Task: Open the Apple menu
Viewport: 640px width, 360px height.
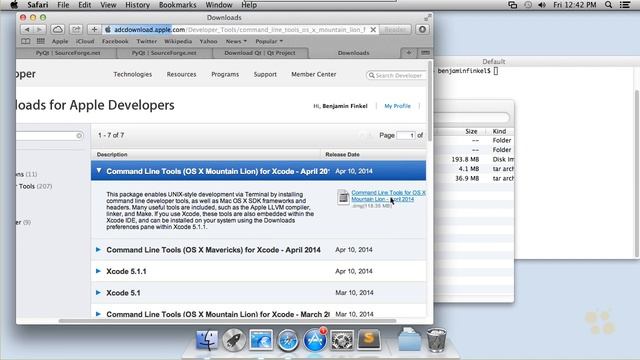Action: point(13,5)
